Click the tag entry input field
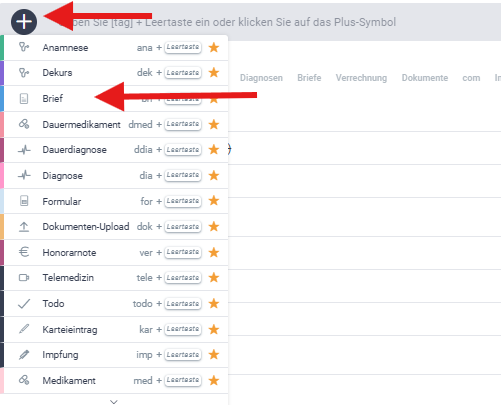The height and width of the screenshot is (405, 501). (267, 22)
